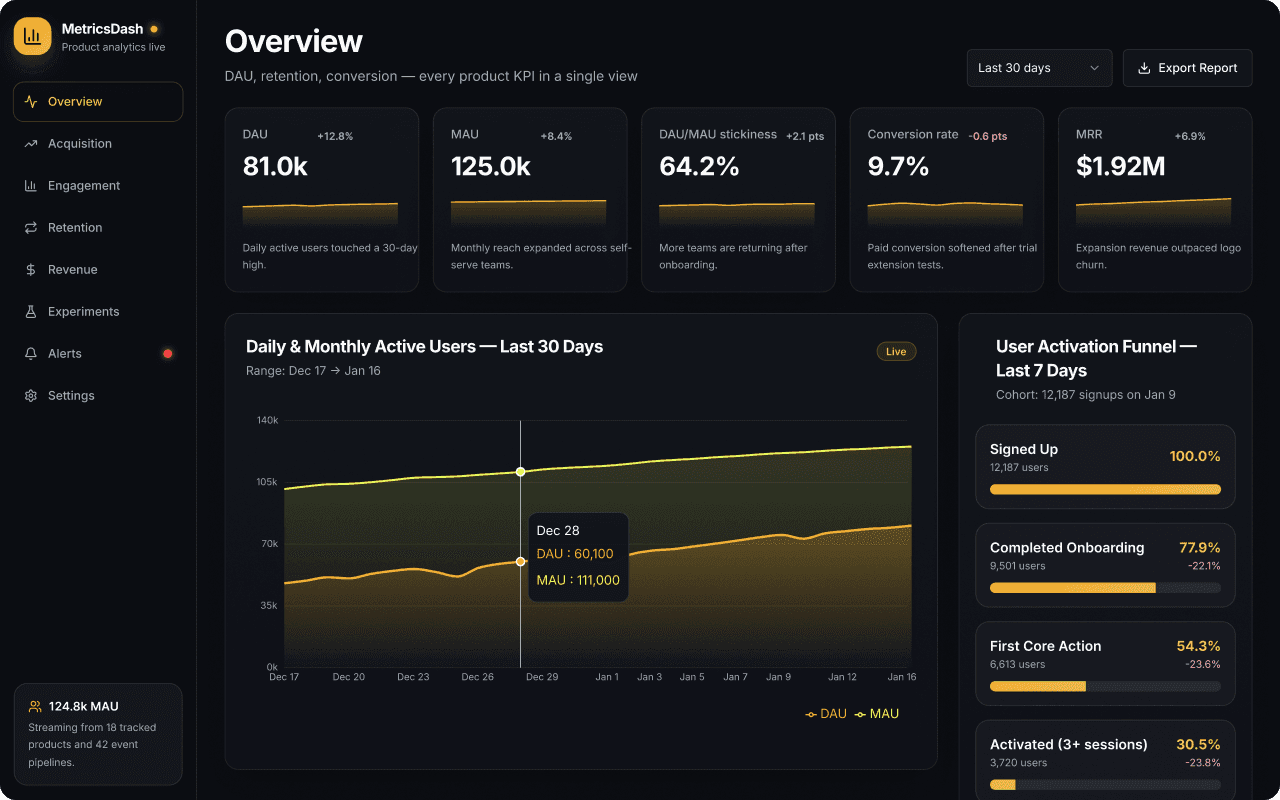Viewport: 1280px width, 800px height.
Task: Click the +2.1 pts stickiness badge
Action: pos(805,136)
